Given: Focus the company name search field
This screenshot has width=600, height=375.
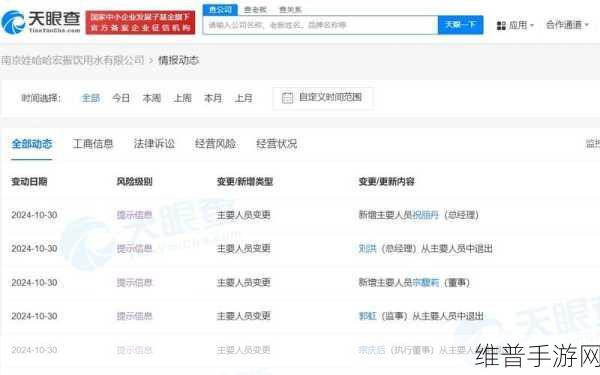Looking at the screenshot, I should [320, 25].
